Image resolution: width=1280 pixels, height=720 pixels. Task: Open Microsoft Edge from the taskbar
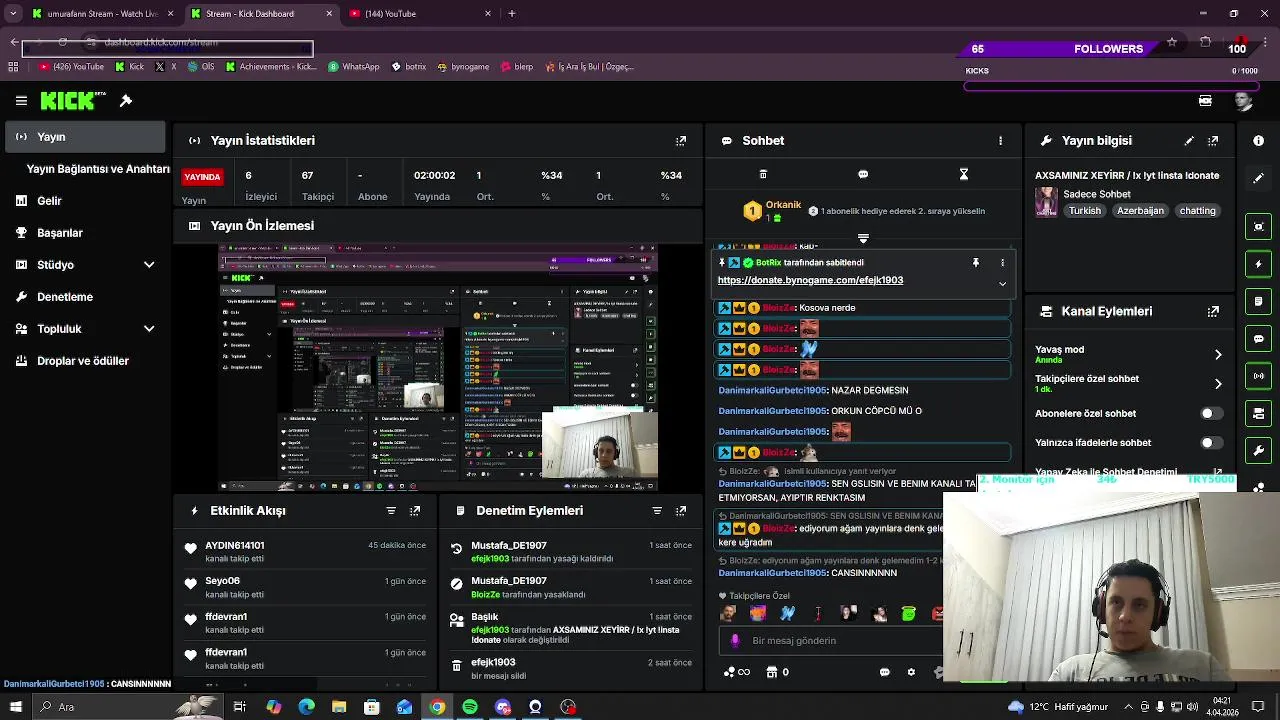point(306,707)
